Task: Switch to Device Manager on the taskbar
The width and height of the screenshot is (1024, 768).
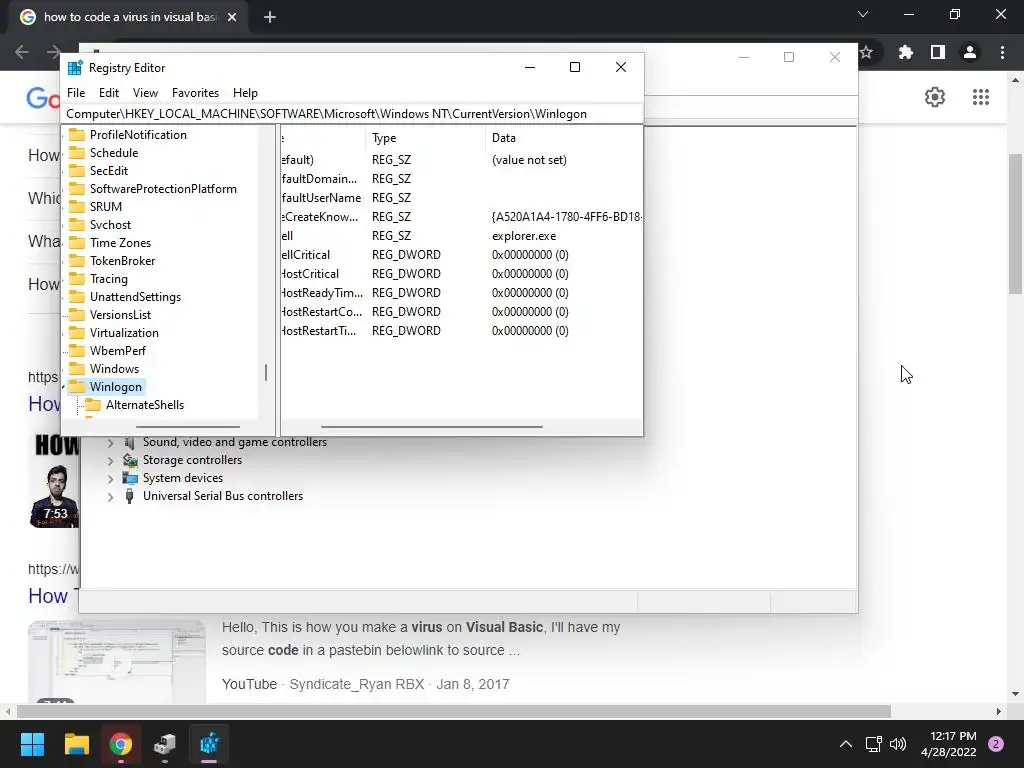Action: 165,744
